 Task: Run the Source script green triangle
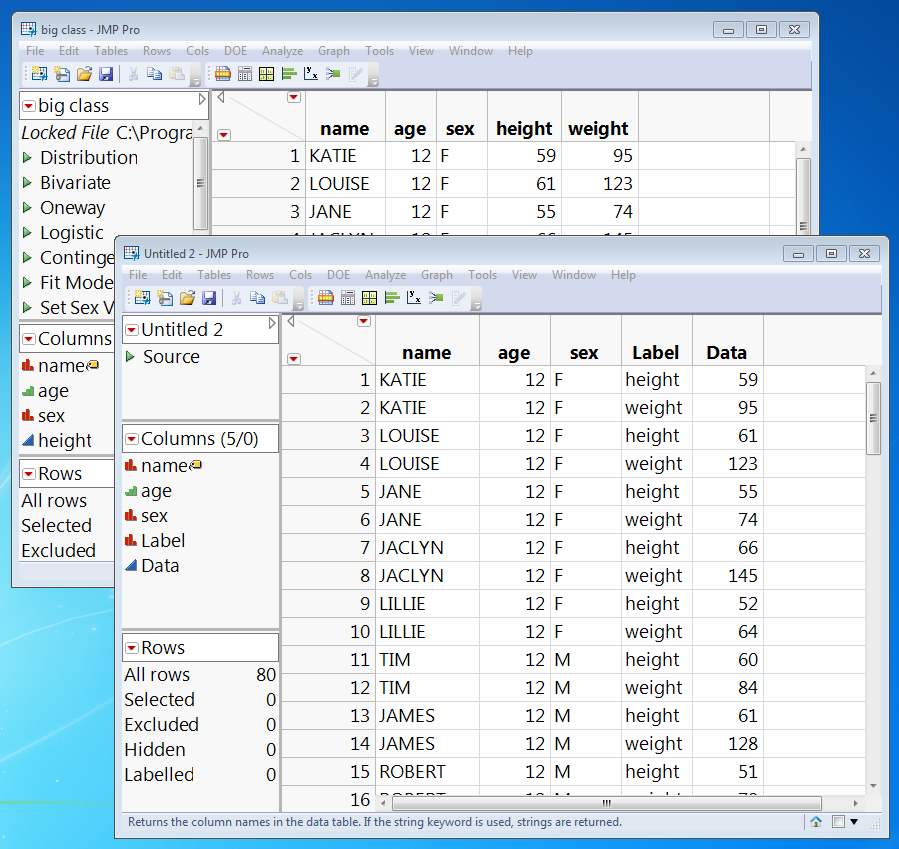click(x=131, y=357)
